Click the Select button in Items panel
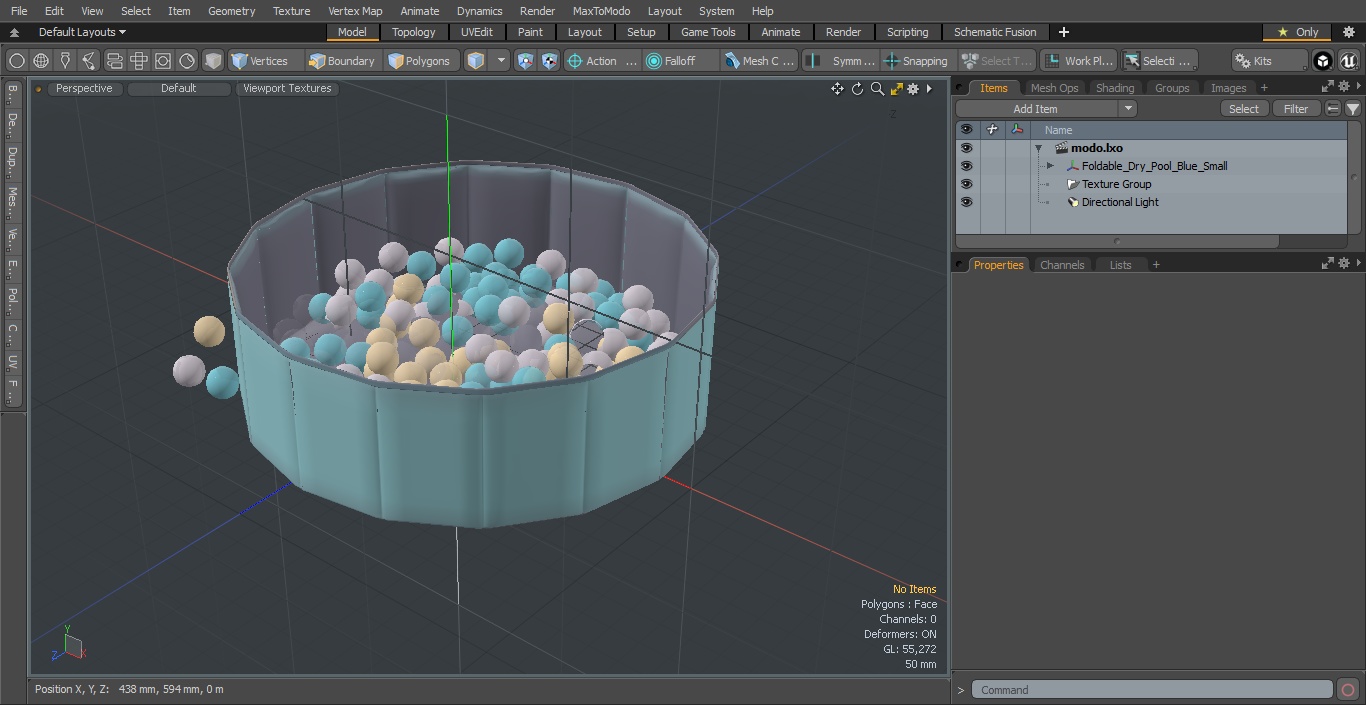1366x705 pixels. point(1244,109)
